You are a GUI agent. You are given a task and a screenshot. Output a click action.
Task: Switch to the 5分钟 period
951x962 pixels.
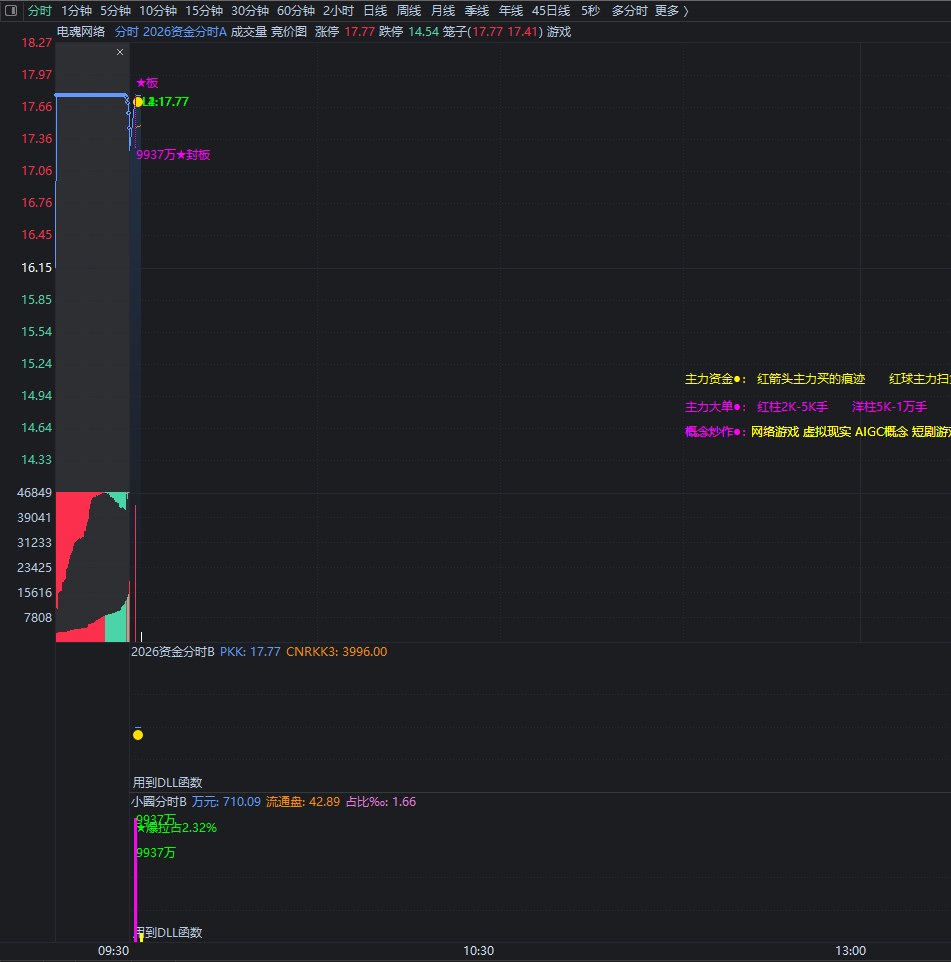[x=115, y=11]
